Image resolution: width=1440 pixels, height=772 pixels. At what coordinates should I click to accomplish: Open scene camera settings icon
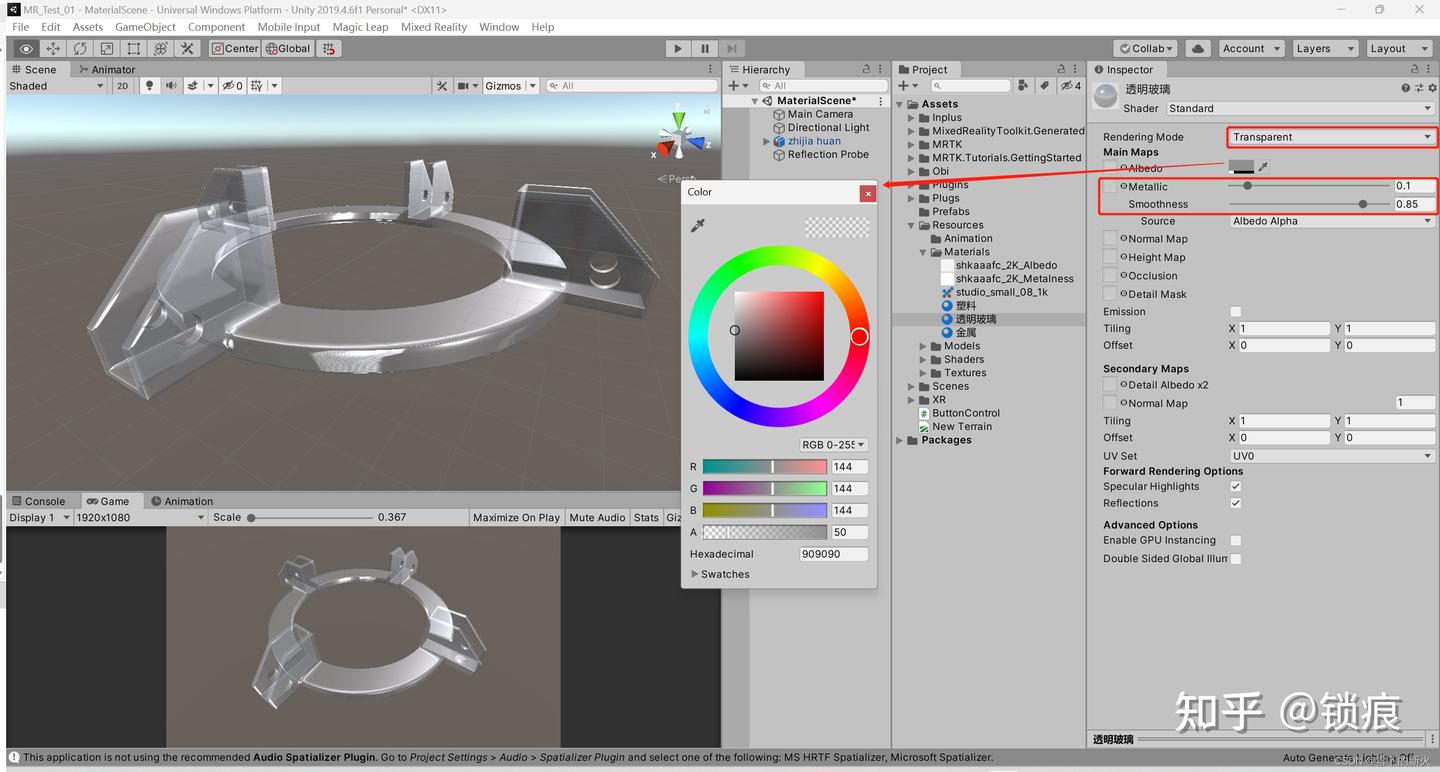(x=464, y=86)
